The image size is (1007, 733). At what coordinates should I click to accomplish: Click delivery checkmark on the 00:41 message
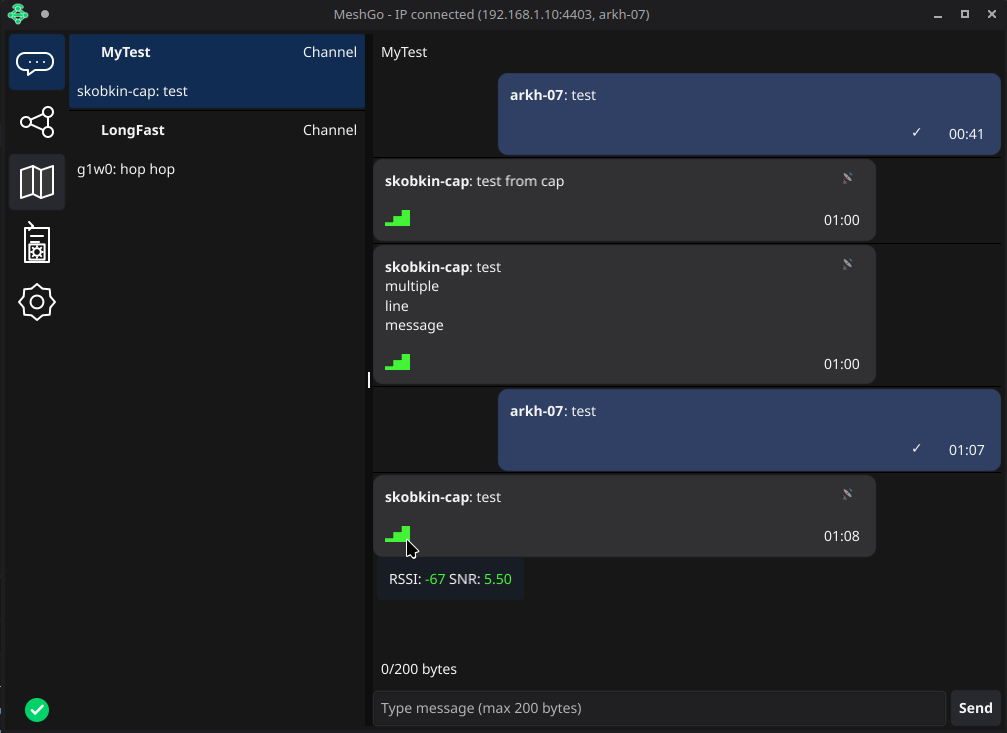tap(916, 132)
